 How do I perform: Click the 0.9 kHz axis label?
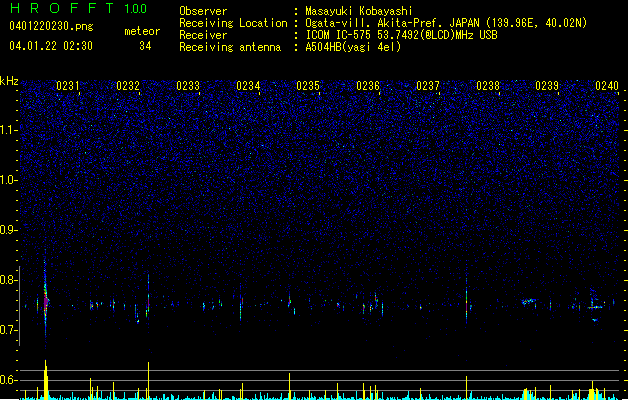(x=9, y=230)
